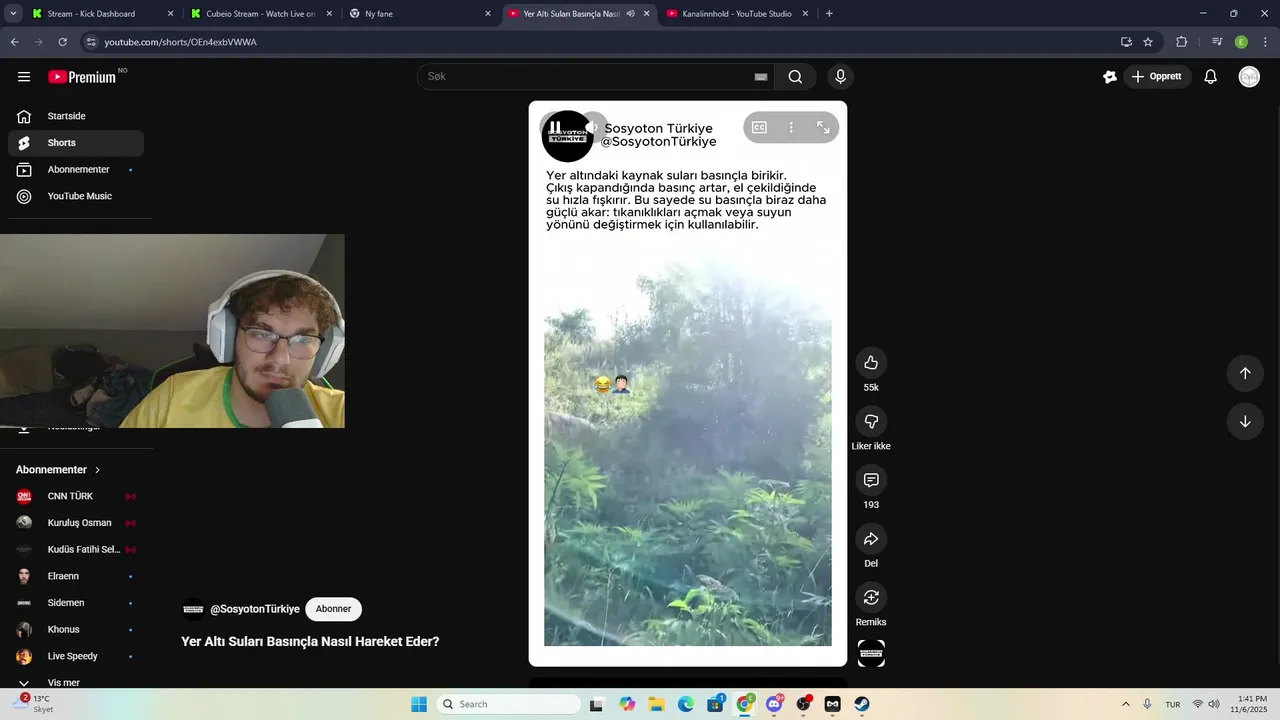Go to the previous Short with up arrow
The height and width of the screenshot is (720, 1280).
point(1245,373)
